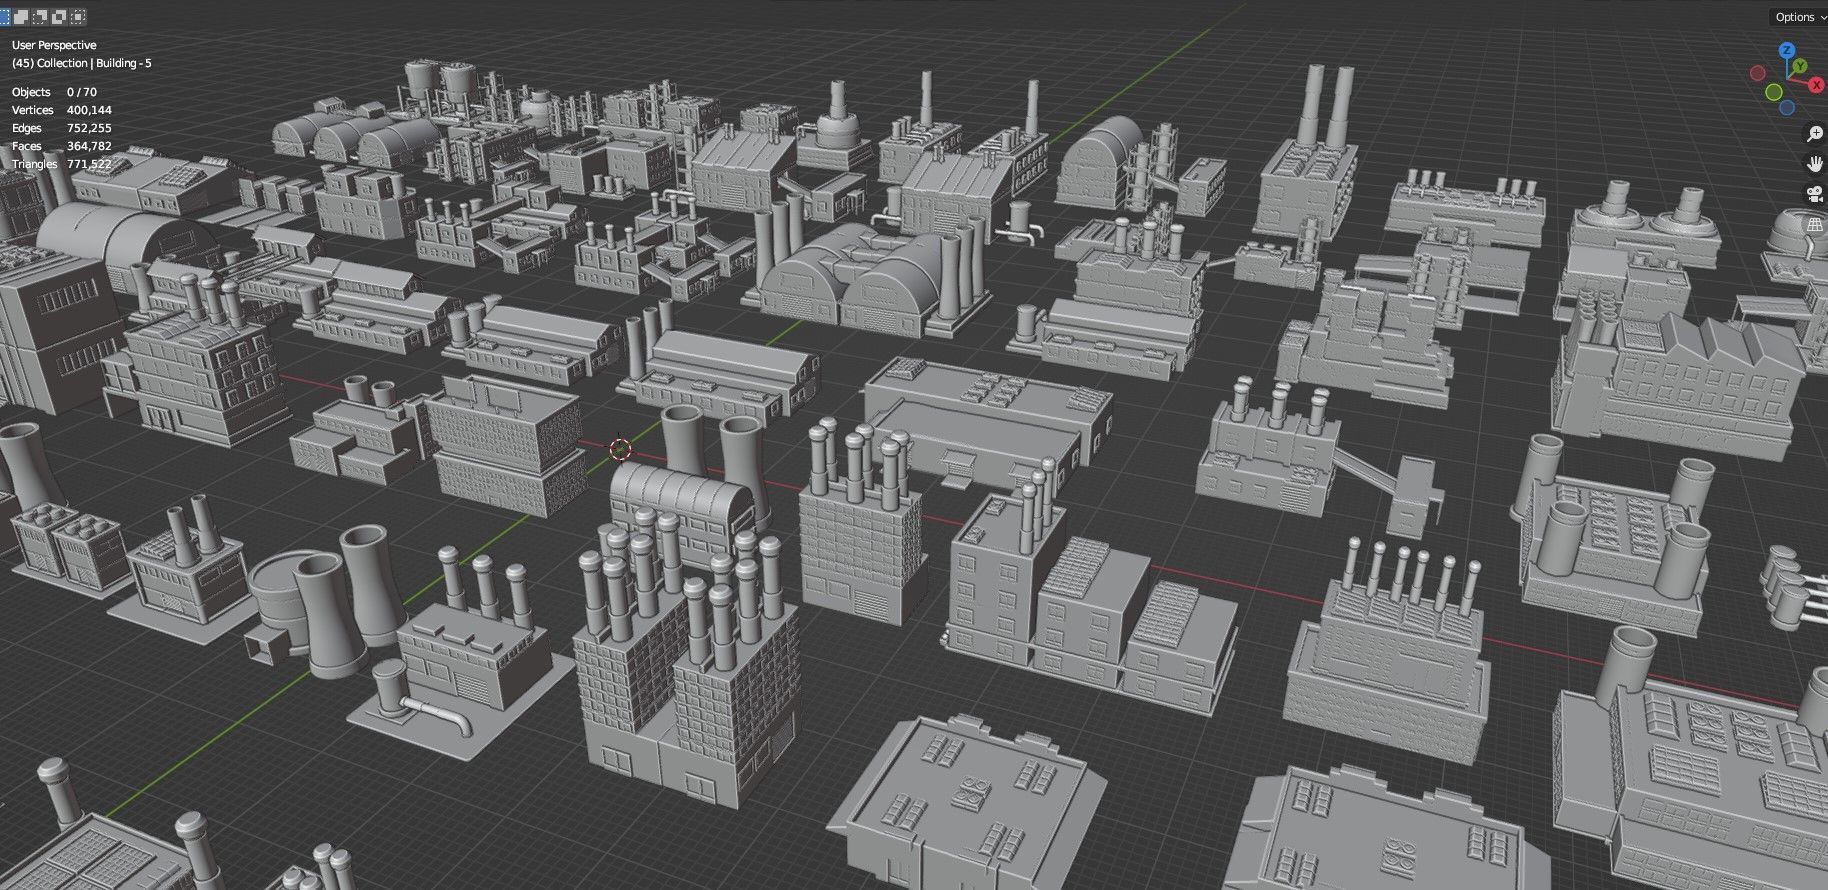This screenshot has height=890, width=1828.
Task: Snap view to the Z axis gizmo
Action: coord(1786,51)
